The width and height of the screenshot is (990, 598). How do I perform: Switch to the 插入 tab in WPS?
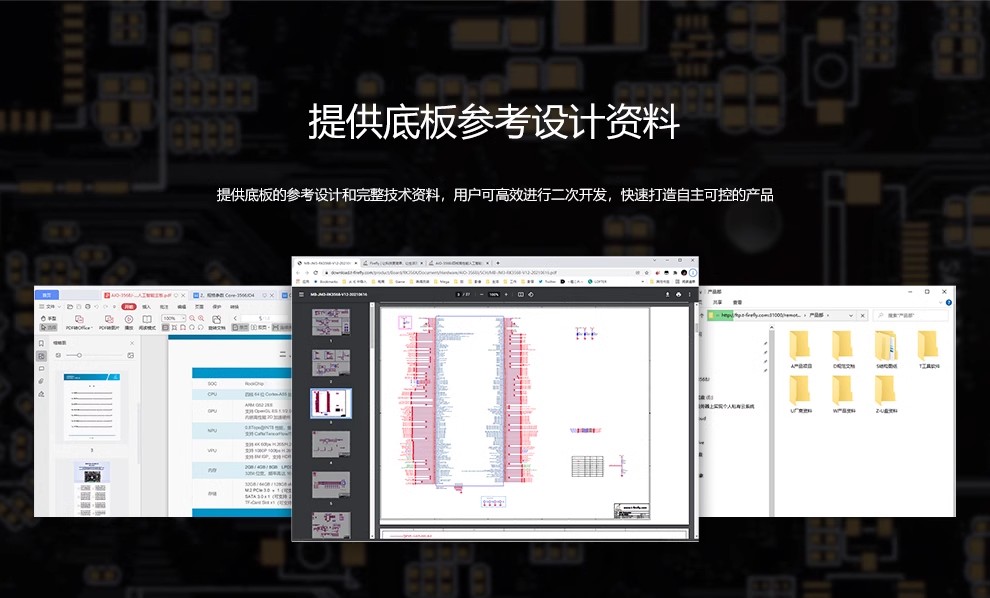point(146,307)
